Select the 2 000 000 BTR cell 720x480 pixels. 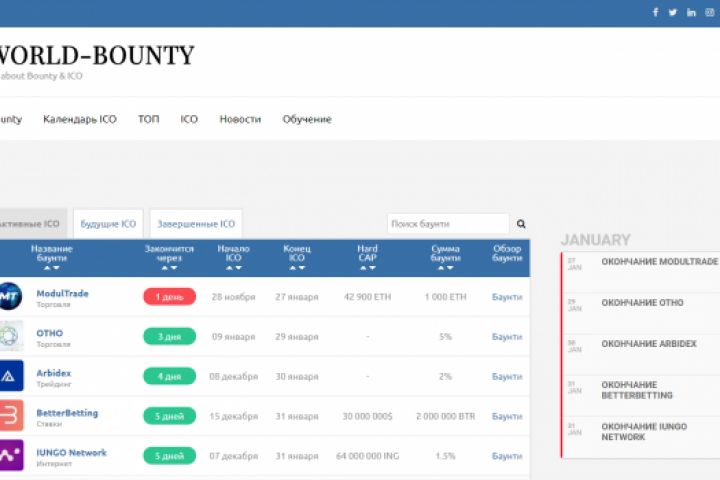point(445,416)
